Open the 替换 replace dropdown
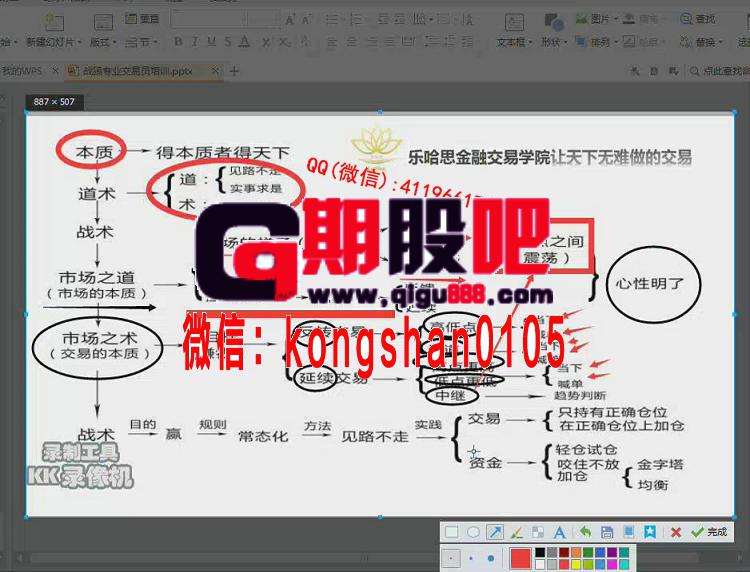 pos(701,42)
